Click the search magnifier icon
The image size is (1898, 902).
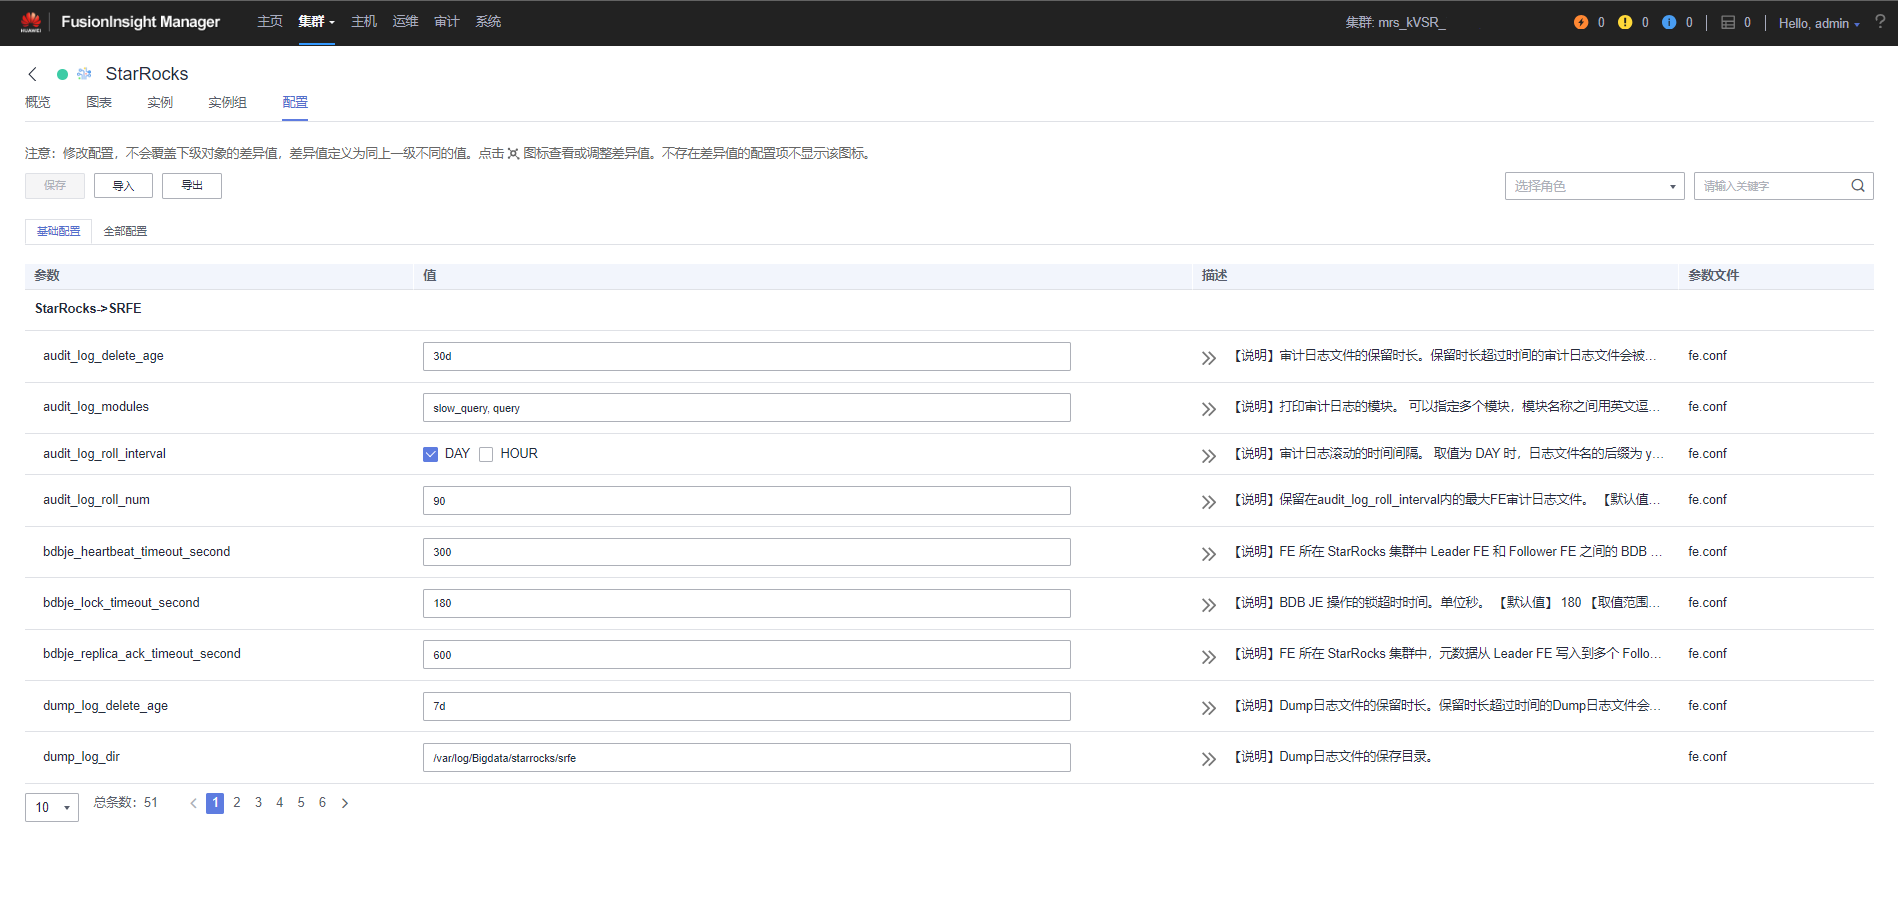coord(1858,186)
